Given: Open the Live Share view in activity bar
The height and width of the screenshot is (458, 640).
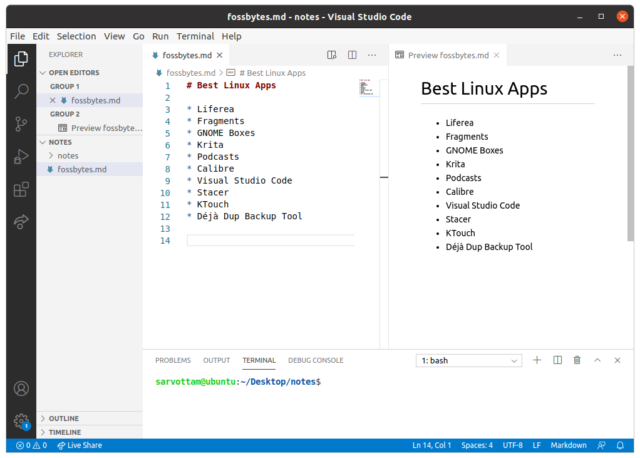Looking at the screenshot, I should [21, 222].
